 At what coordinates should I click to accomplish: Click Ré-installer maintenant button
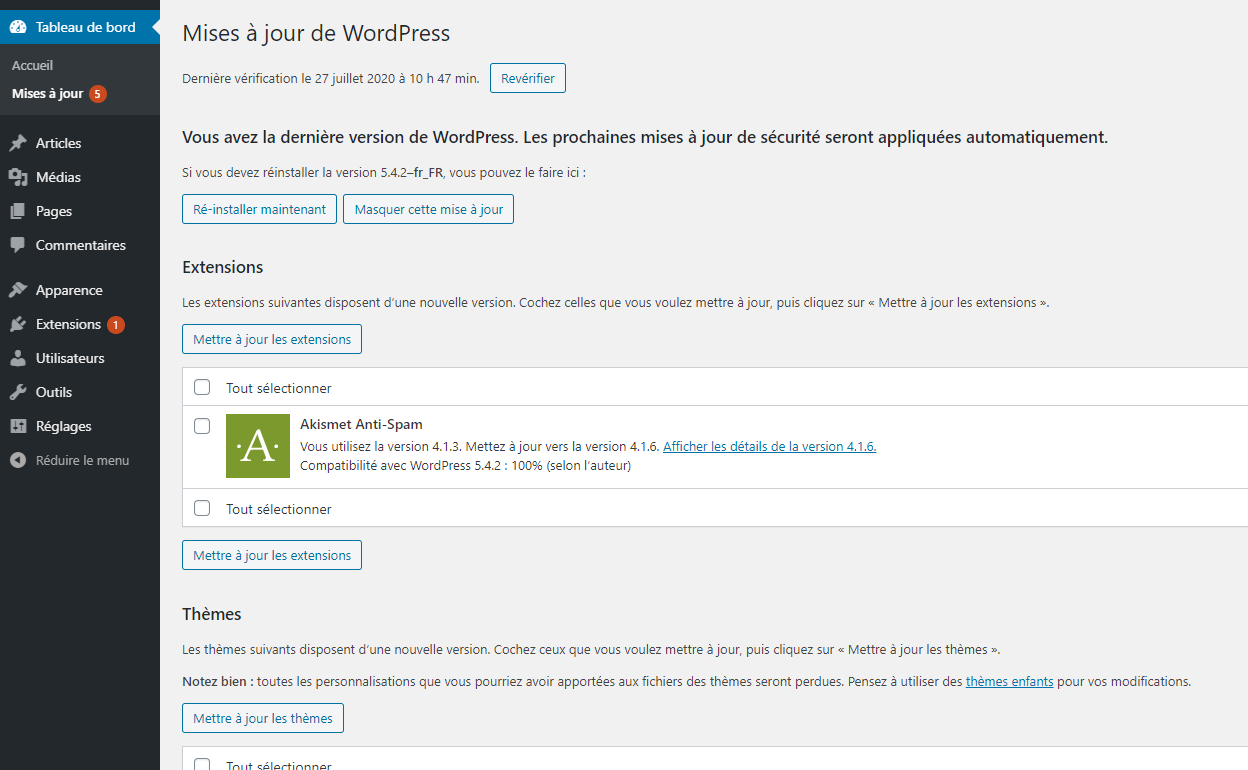pyautogui.click(x=260, y=209)
